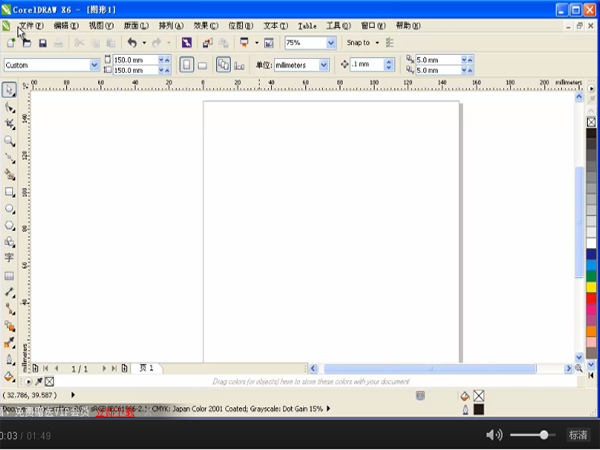Open the Application Launcher icon
Screen dimensions: 600x450
click(x=244, y=42)
